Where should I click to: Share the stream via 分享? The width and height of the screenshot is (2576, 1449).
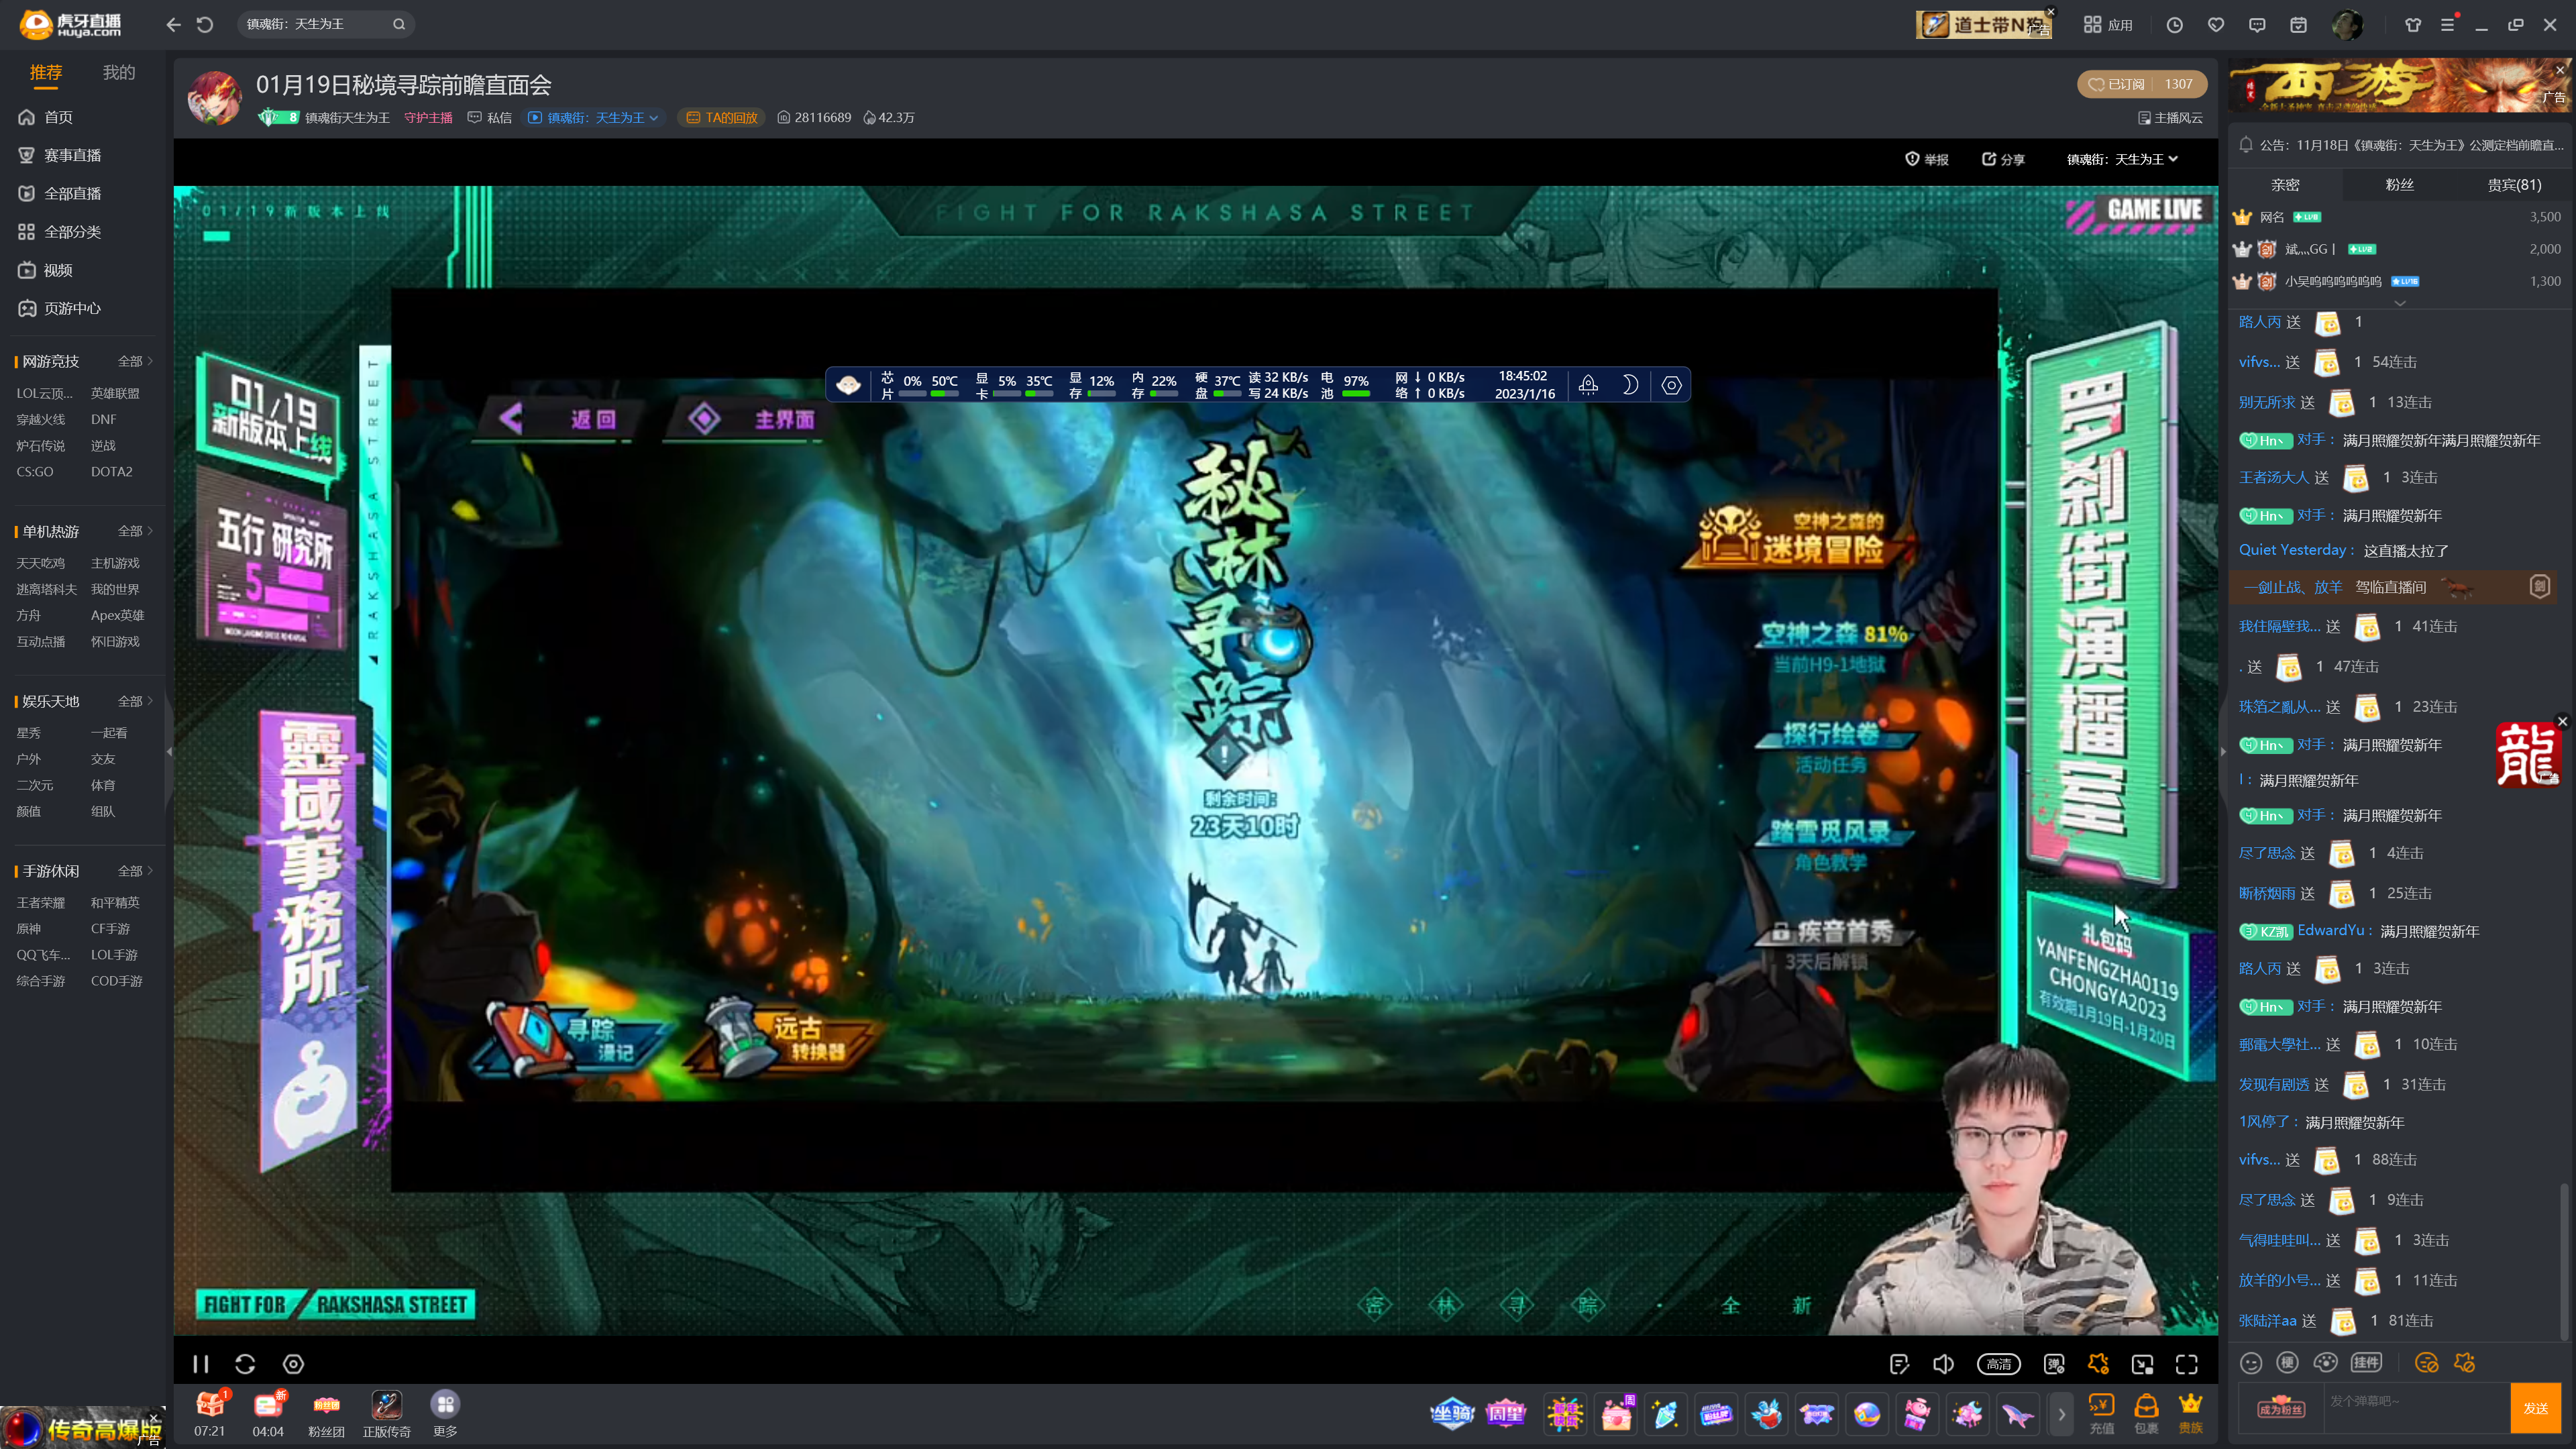click(x=2003, y=159)
